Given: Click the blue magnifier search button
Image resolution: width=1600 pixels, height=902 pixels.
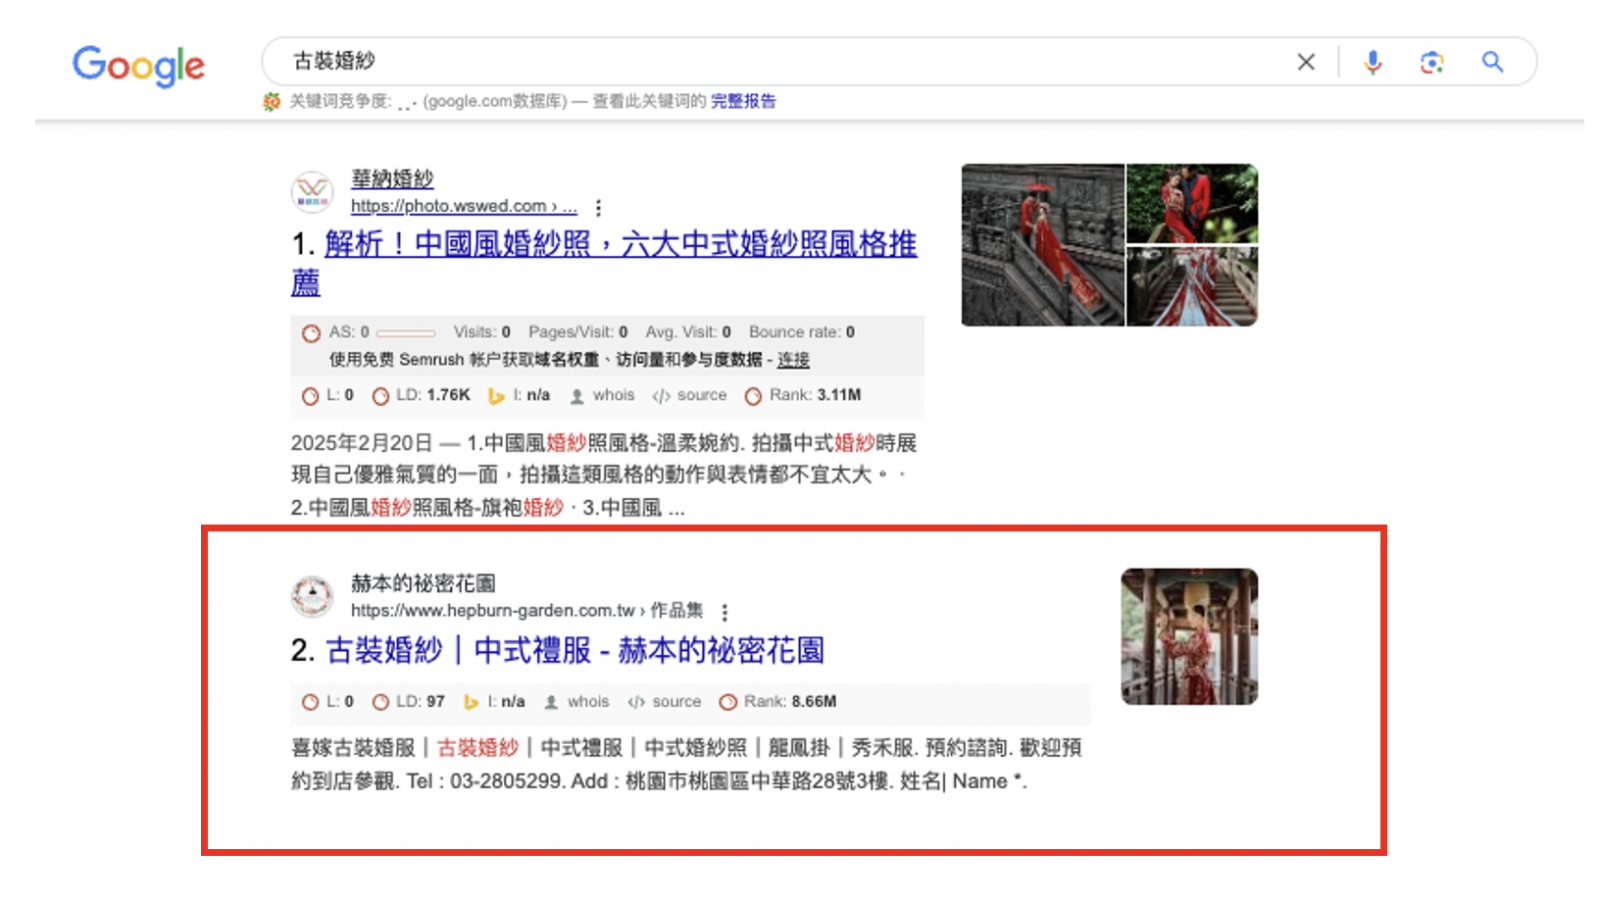Looking at the screenshot, I should [1492, 62].
